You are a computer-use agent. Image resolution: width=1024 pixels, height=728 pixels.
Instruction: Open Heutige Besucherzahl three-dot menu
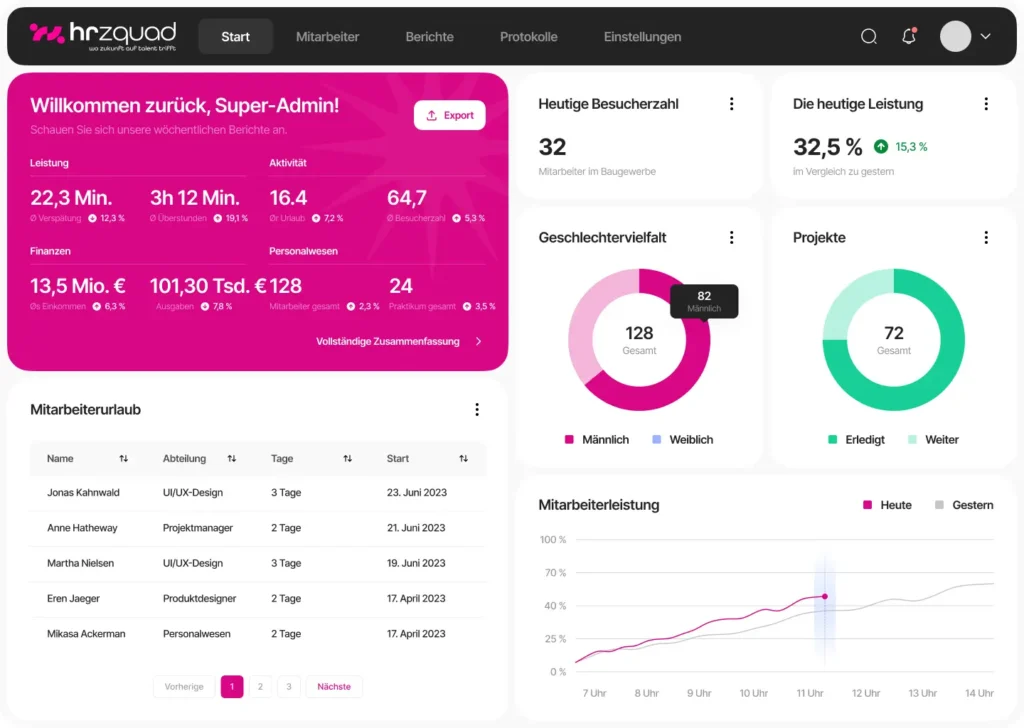pyautogui.click(x=732, y=104)
